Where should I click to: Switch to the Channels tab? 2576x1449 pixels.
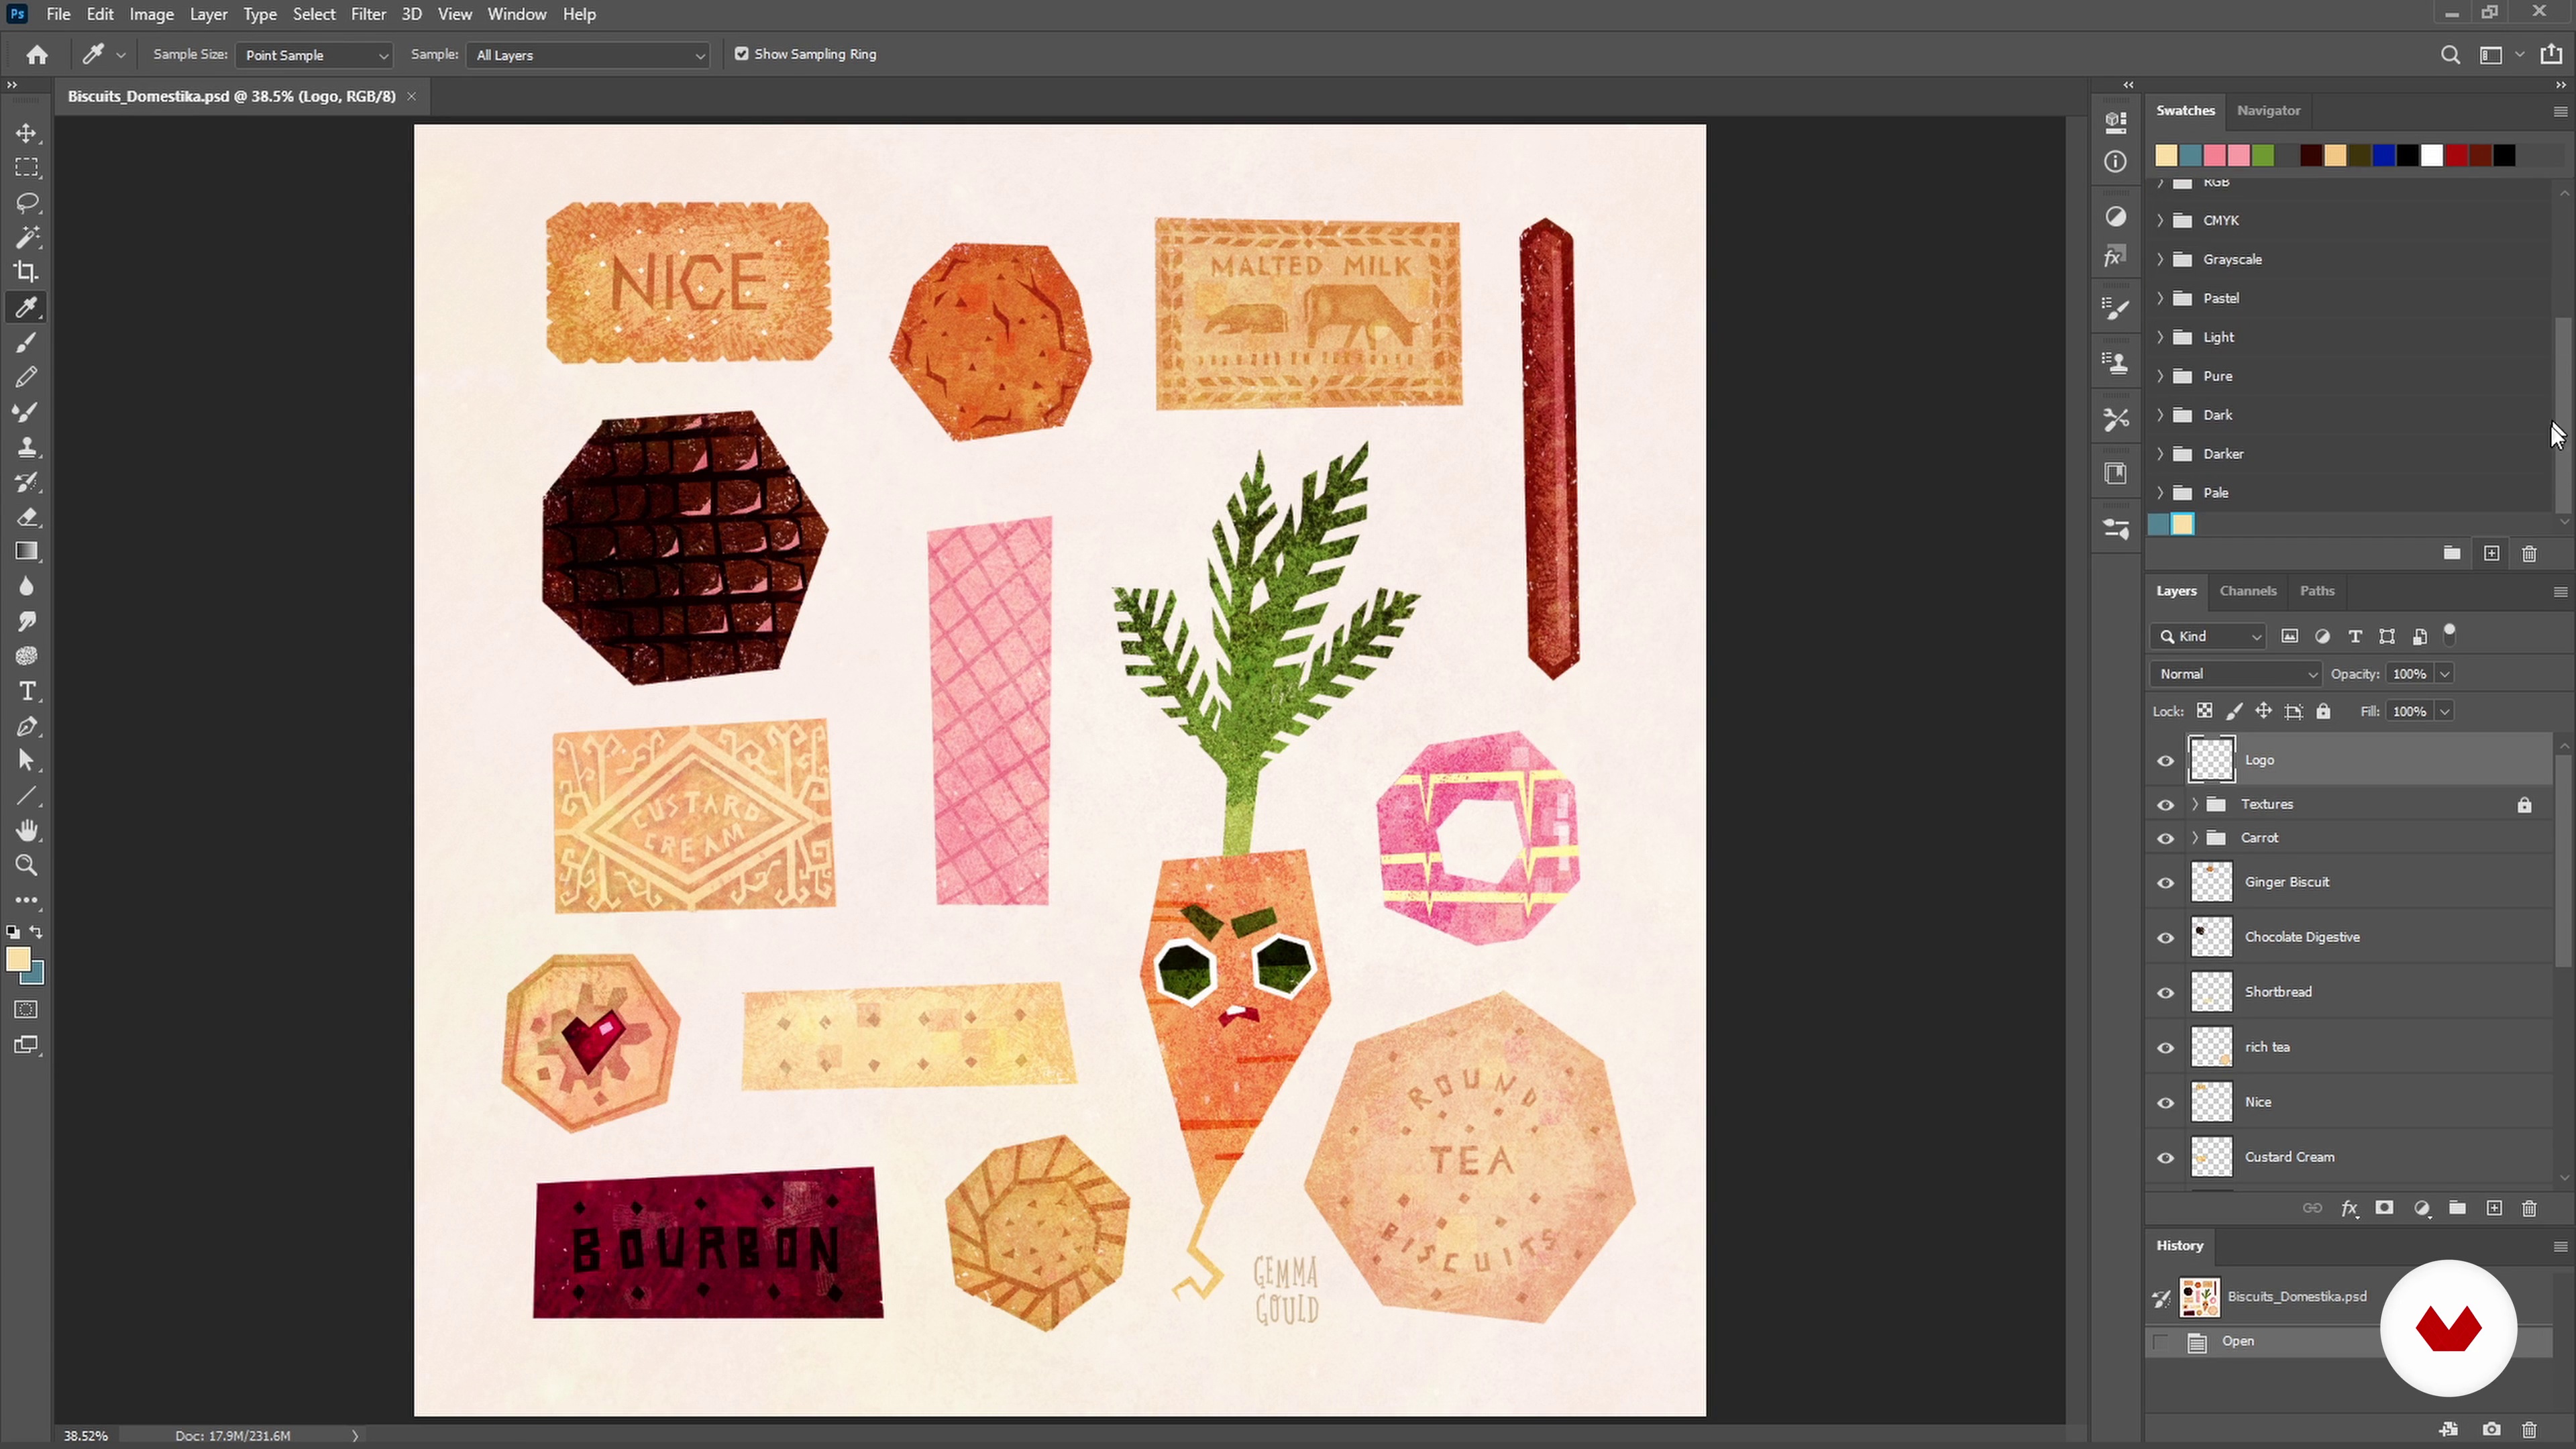[2248, 591]
